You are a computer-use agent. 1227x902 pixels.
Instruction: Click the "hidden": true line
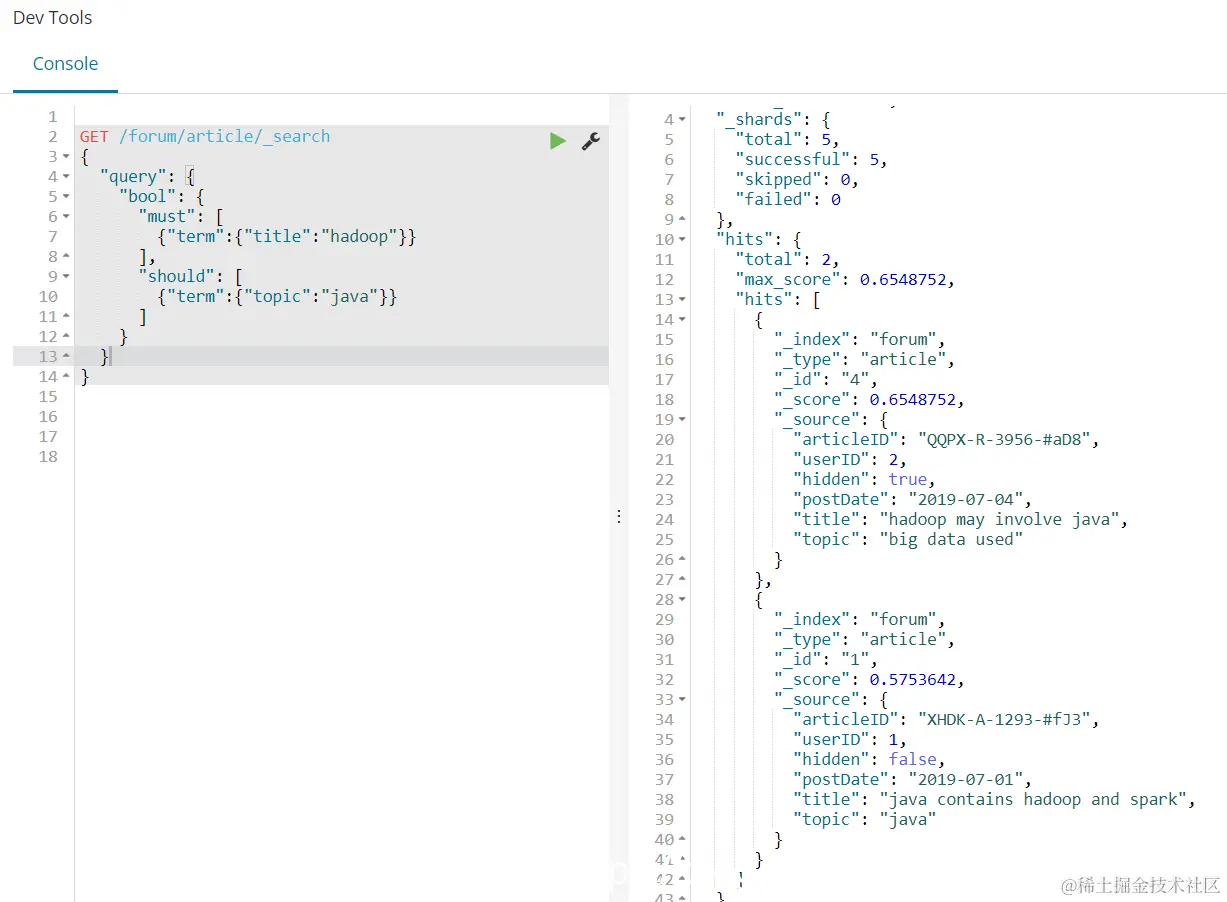click(x=865, y=480)
